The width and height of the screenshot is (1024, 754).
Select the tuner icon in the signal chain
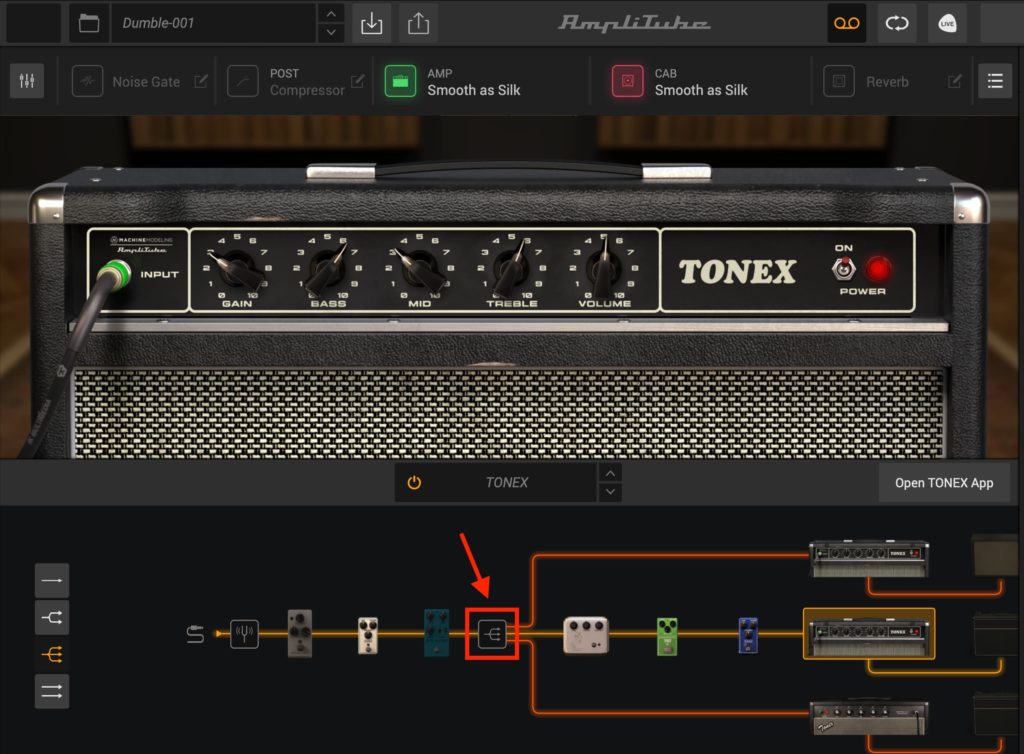(x=245, y=633)
